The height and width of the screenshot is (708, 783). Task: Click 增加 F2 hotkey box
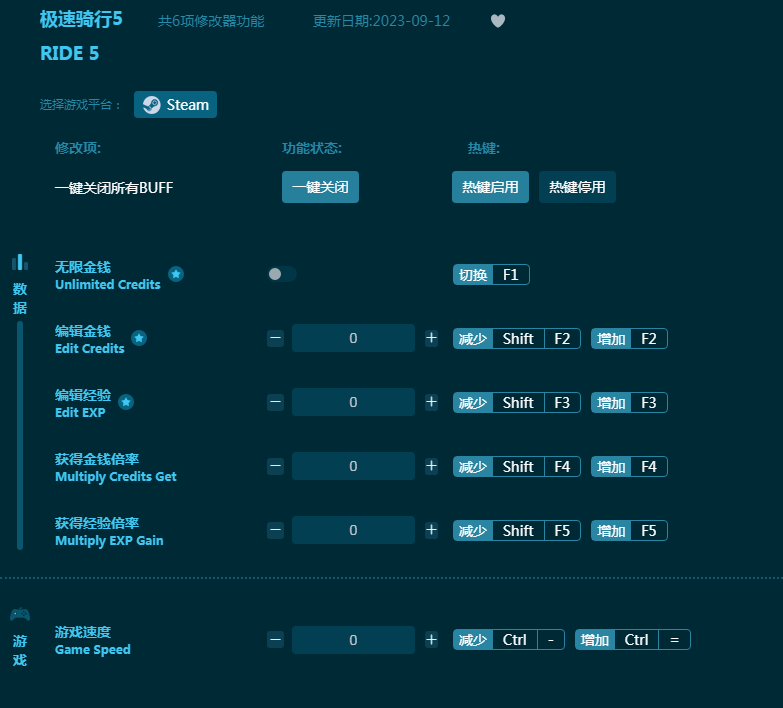629,339
